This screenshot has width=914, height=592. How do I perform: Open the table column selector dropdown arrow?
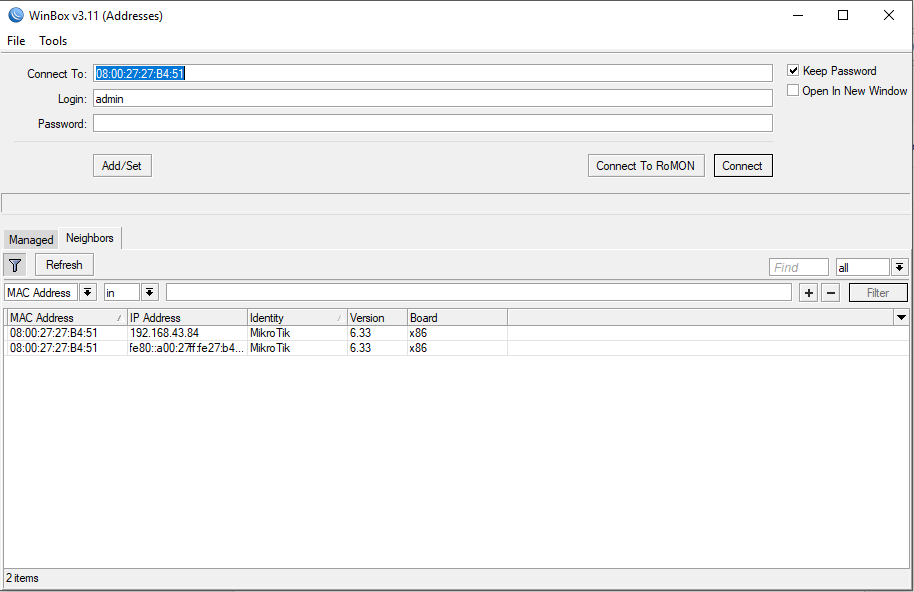(x=901, y=318)
